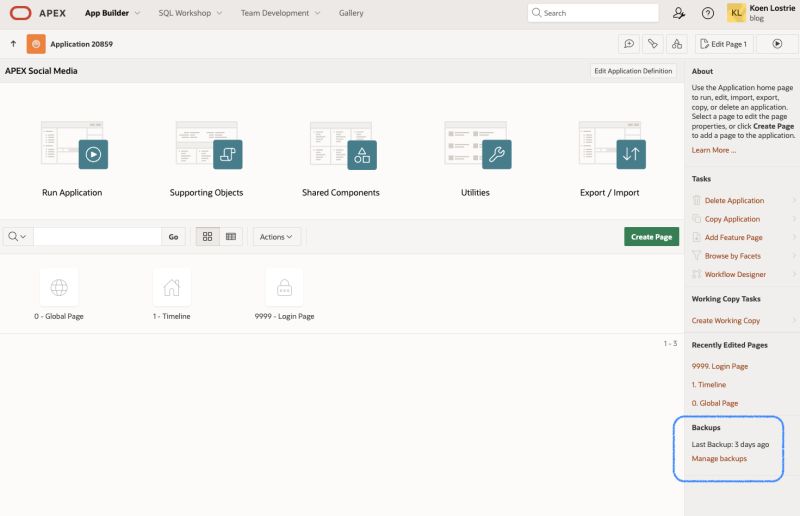Click the Add Feature Page icon
Image resolution: width=800 pixels, height=516 pixels.
(696, 237)
